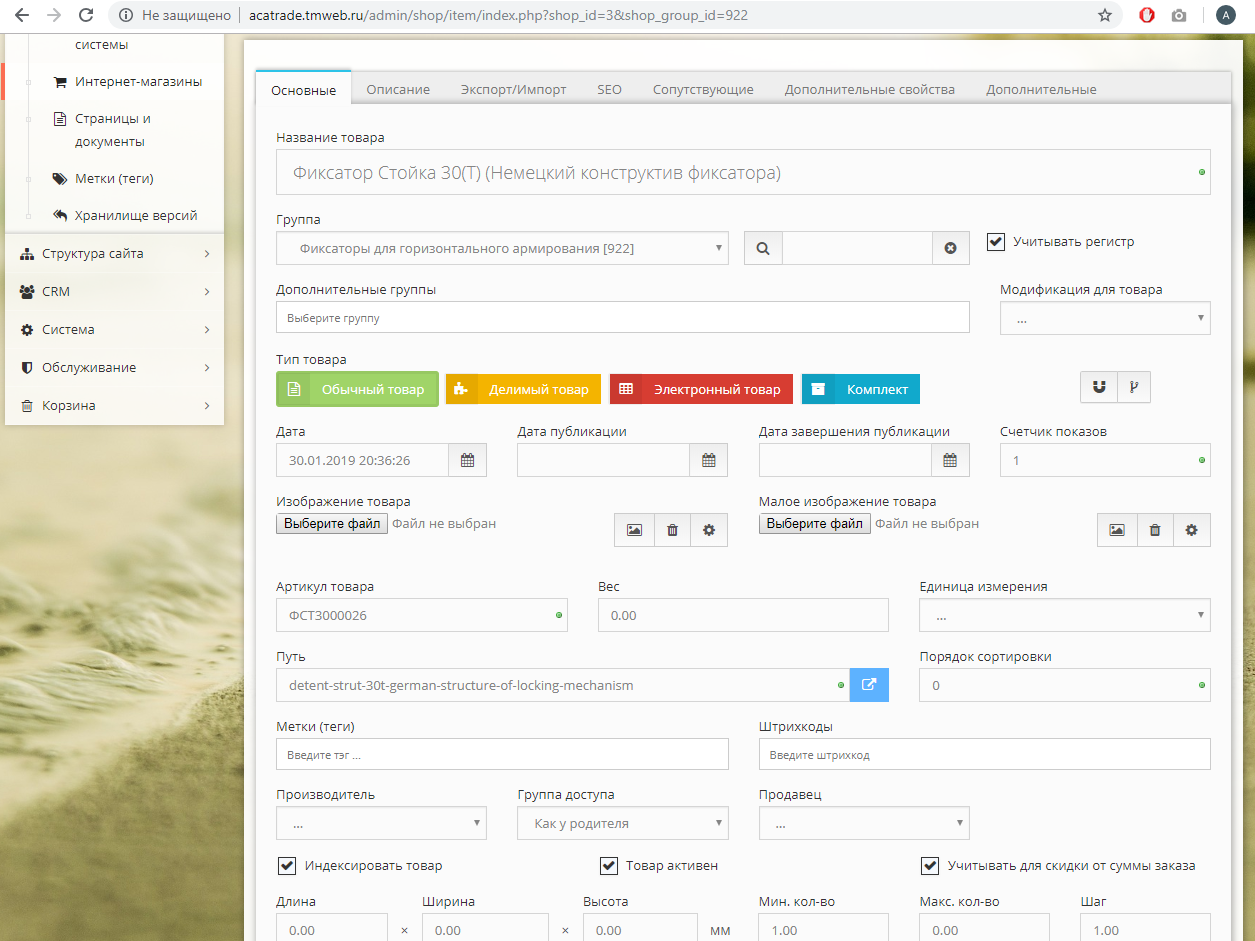
Task: Click the Дополнительные группы field
Action: (x=623, y=317)
